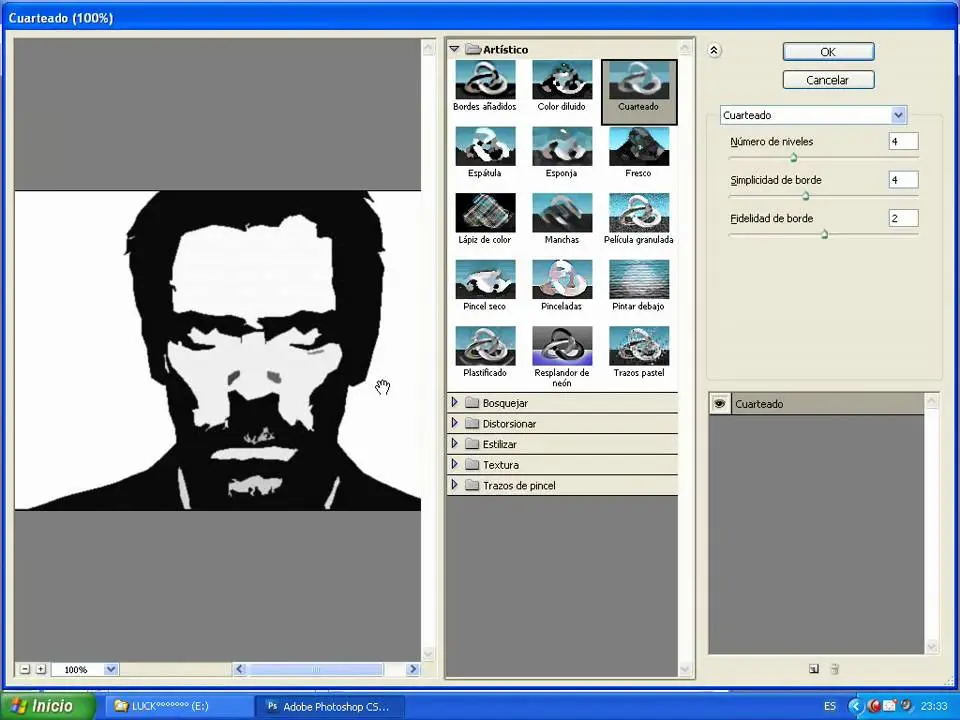Expand the Textura filter folder

point(454,464)
